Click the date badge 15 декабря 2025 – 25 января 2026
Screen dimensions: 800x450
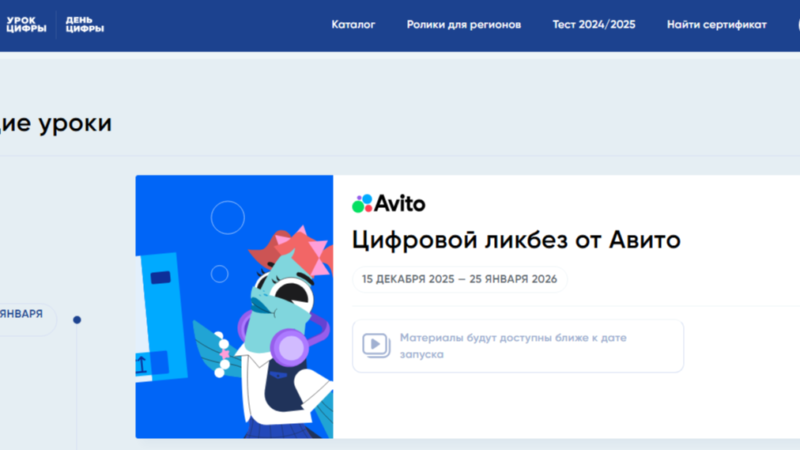(x=459, y=279)
